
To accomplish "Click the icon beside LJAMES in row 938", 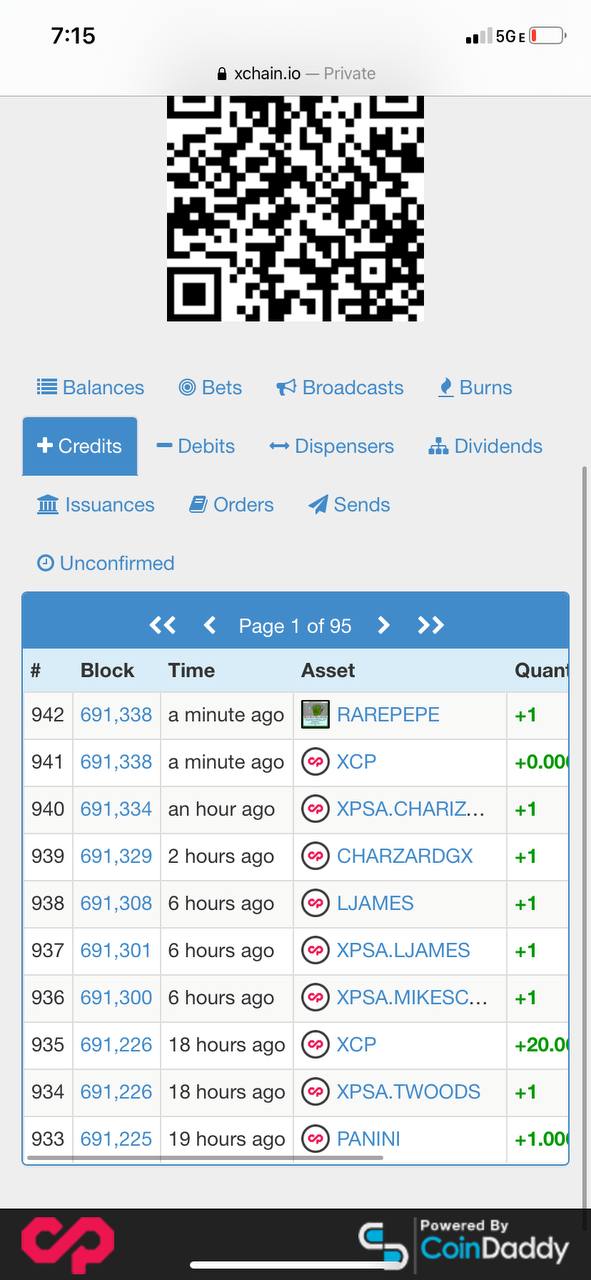I will point(315,903).
